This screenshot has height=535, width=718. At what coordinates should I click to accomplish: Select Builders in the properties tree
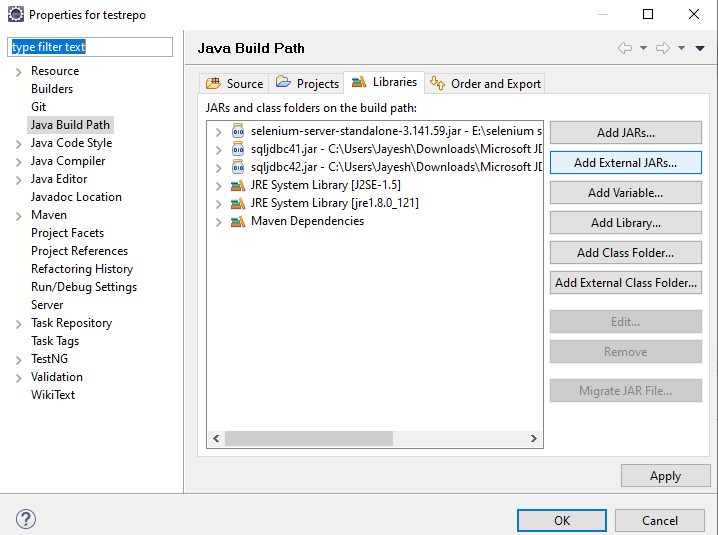point(52,89)
